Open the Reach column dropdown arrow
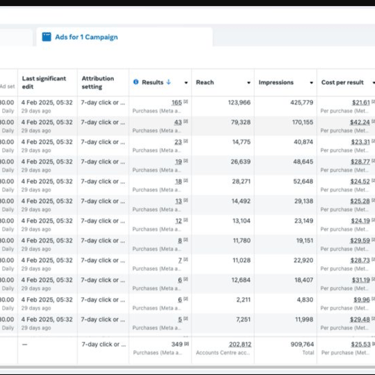The height and width of the screenshot is (375, 375). coord(249,83)
